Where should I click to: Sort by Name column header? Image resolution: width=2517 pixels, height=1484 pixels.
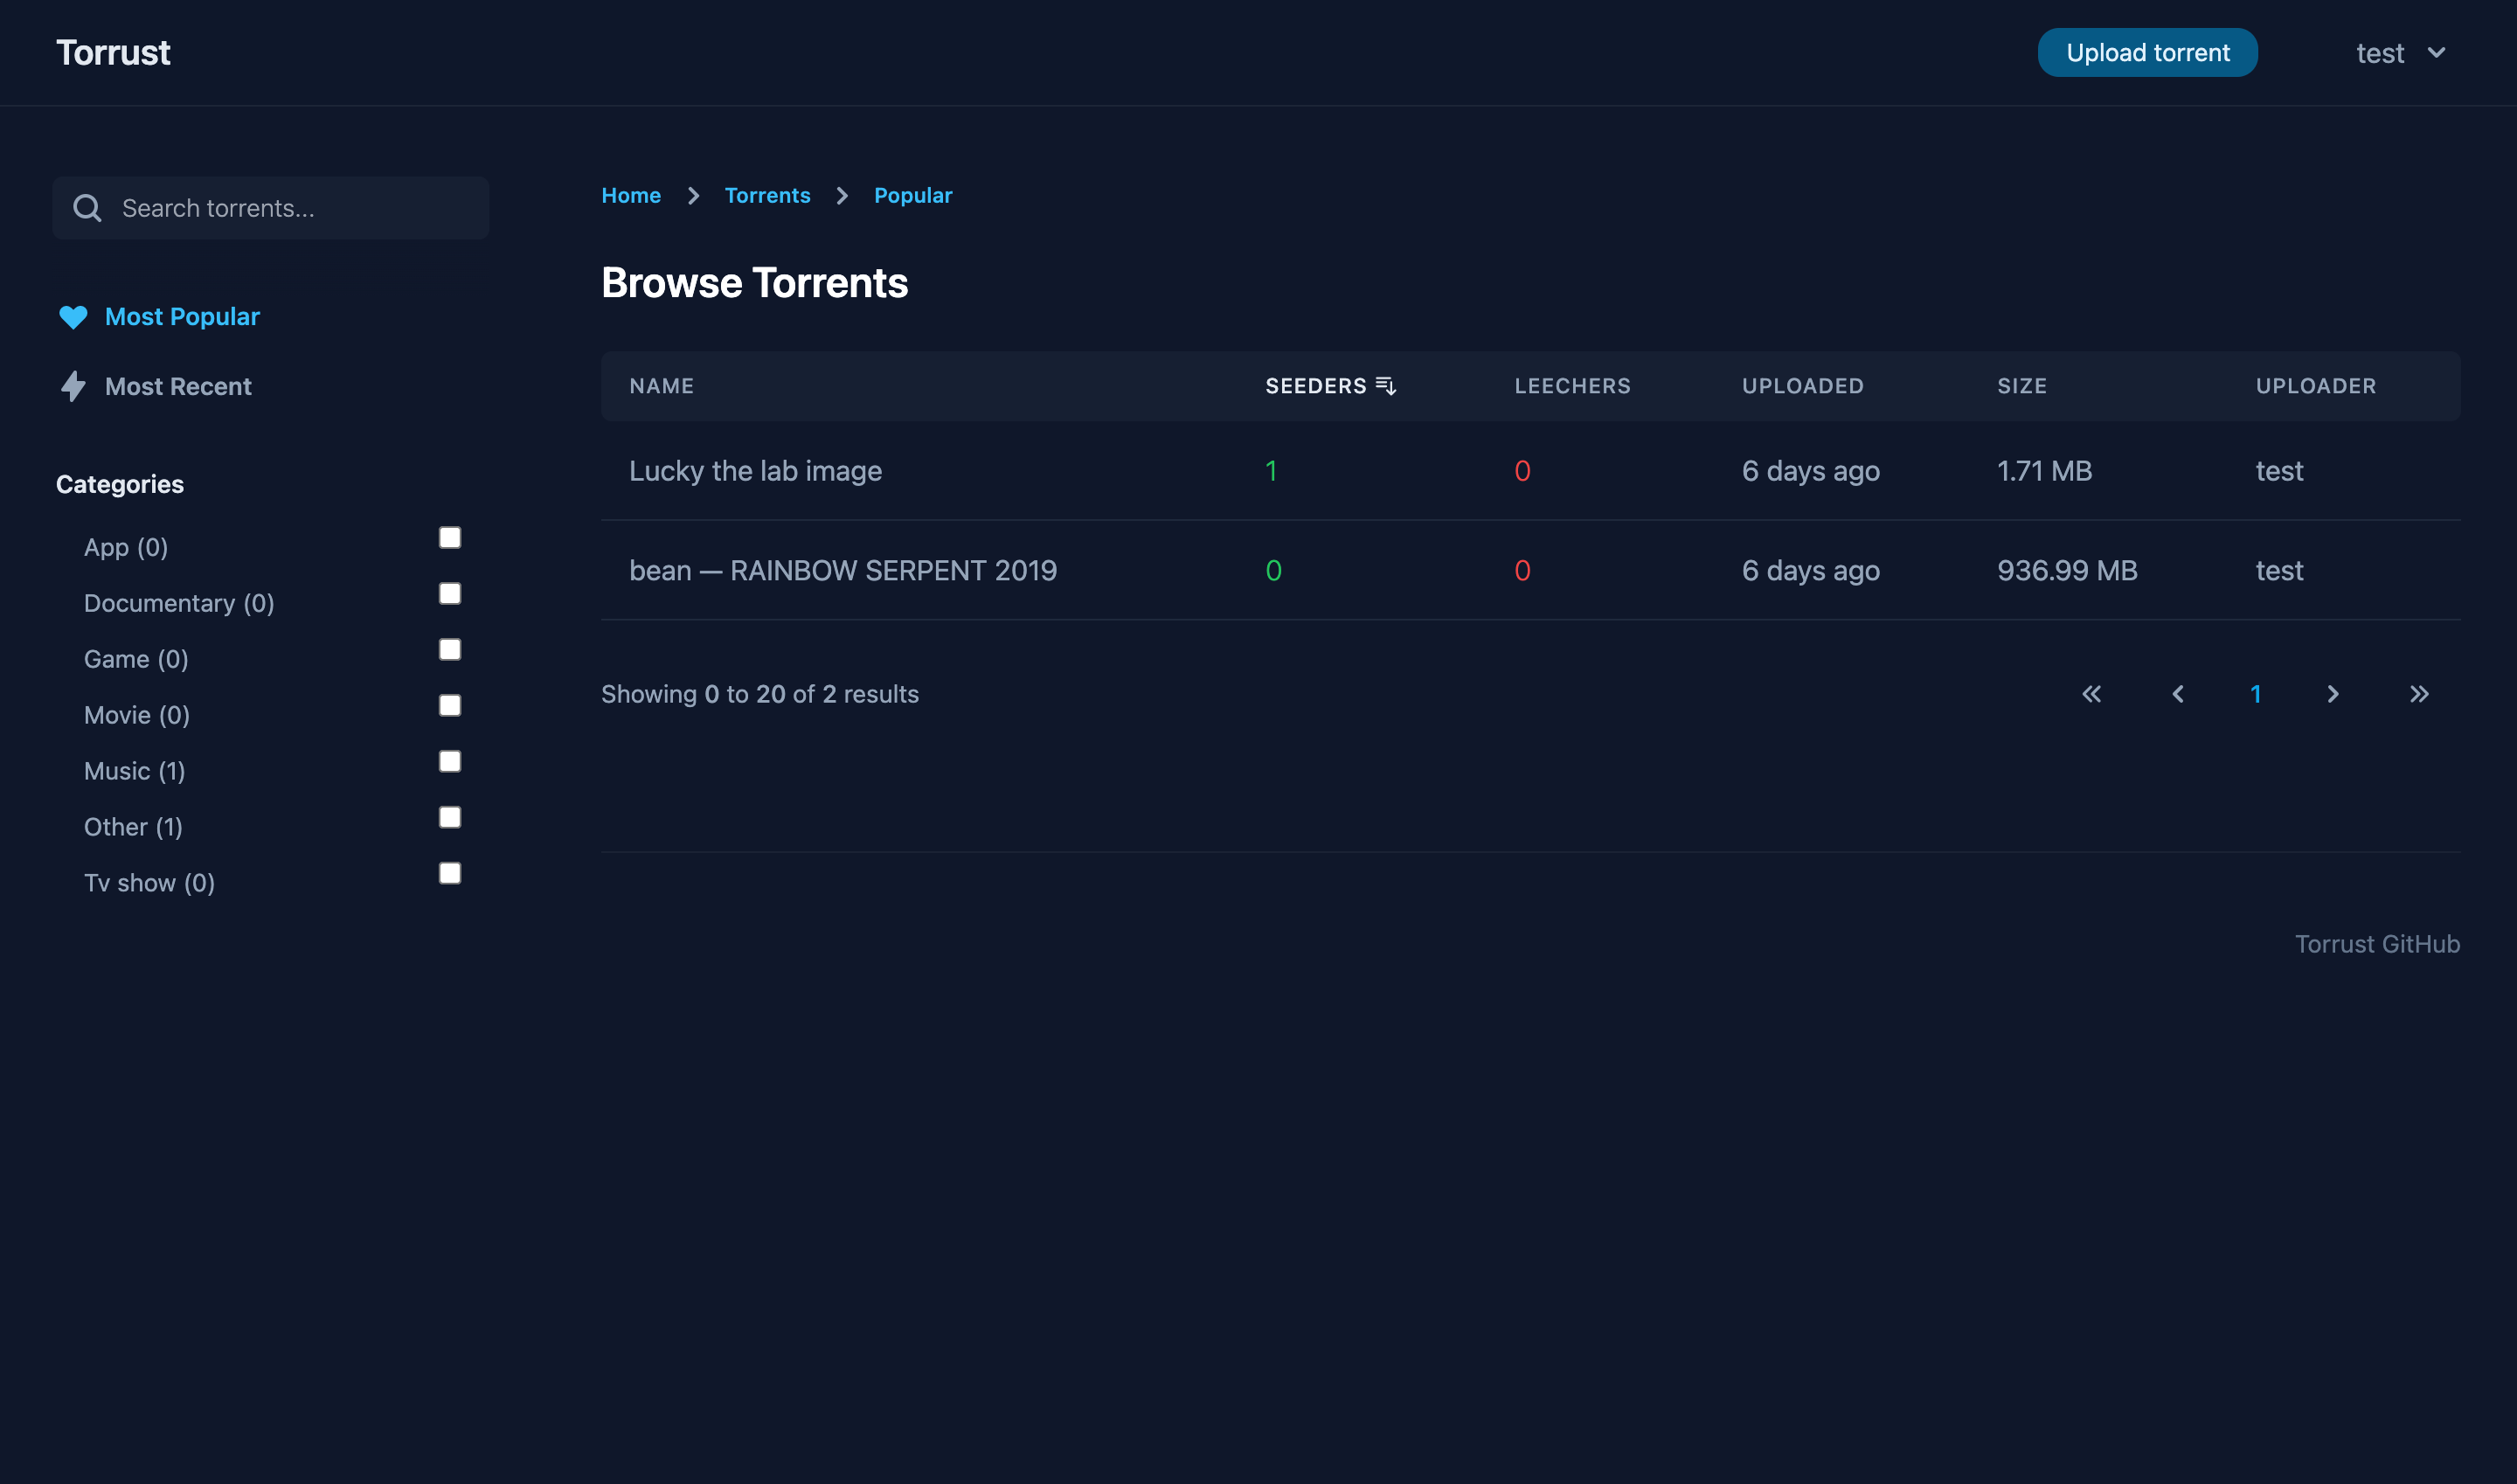662,386
